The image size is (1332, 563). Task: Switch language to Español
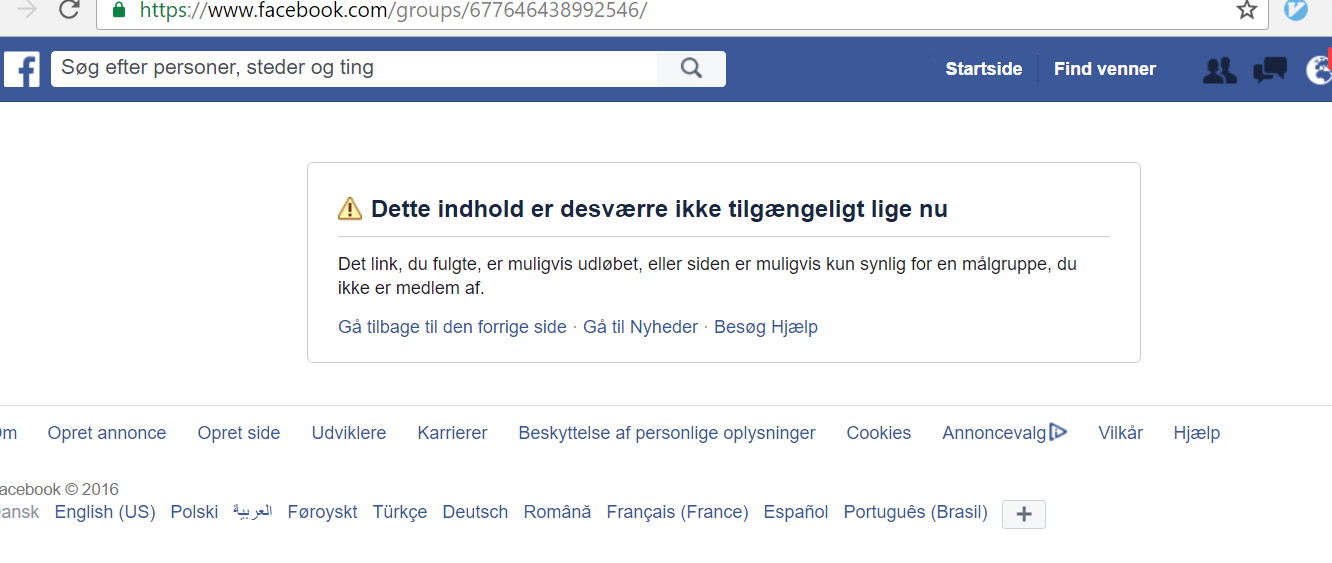[796, 512]
